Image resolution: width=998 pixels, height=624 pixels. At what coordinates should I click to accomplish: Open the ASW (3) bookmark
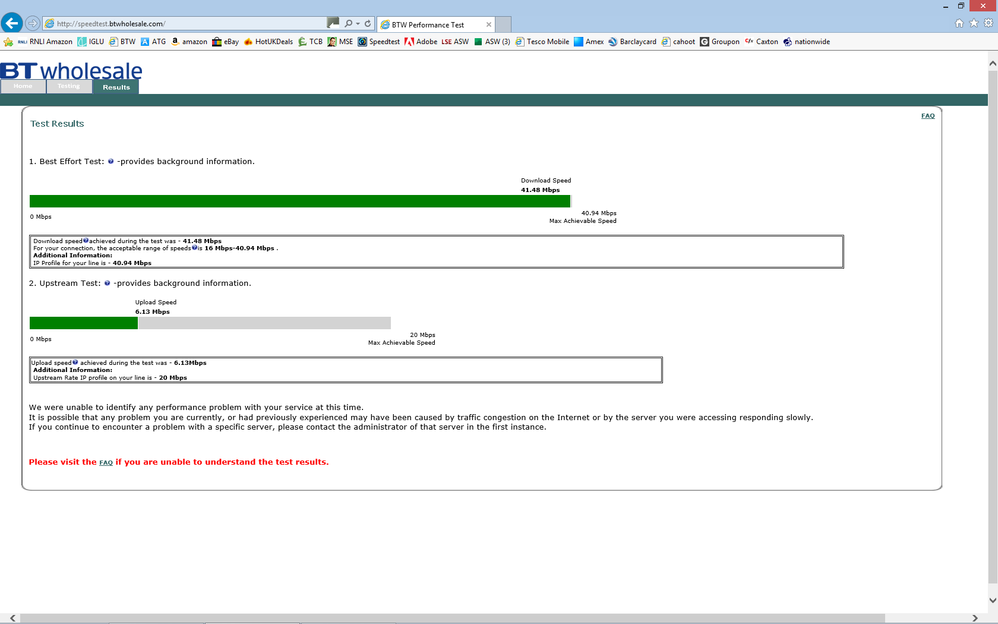[492, 42]
